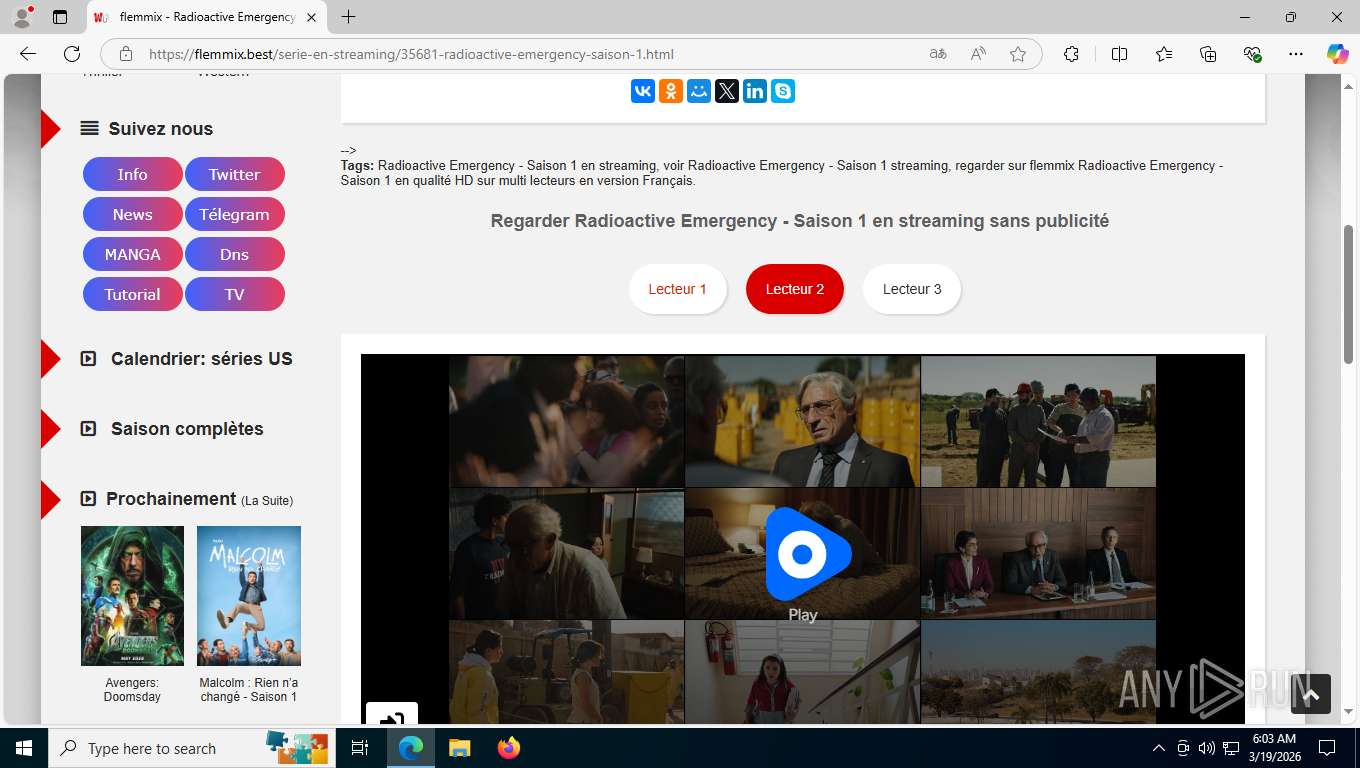The width and height of the screenshot is (1360, 768).
Task: Open the MANGA link button
Action: pos(133,254)
